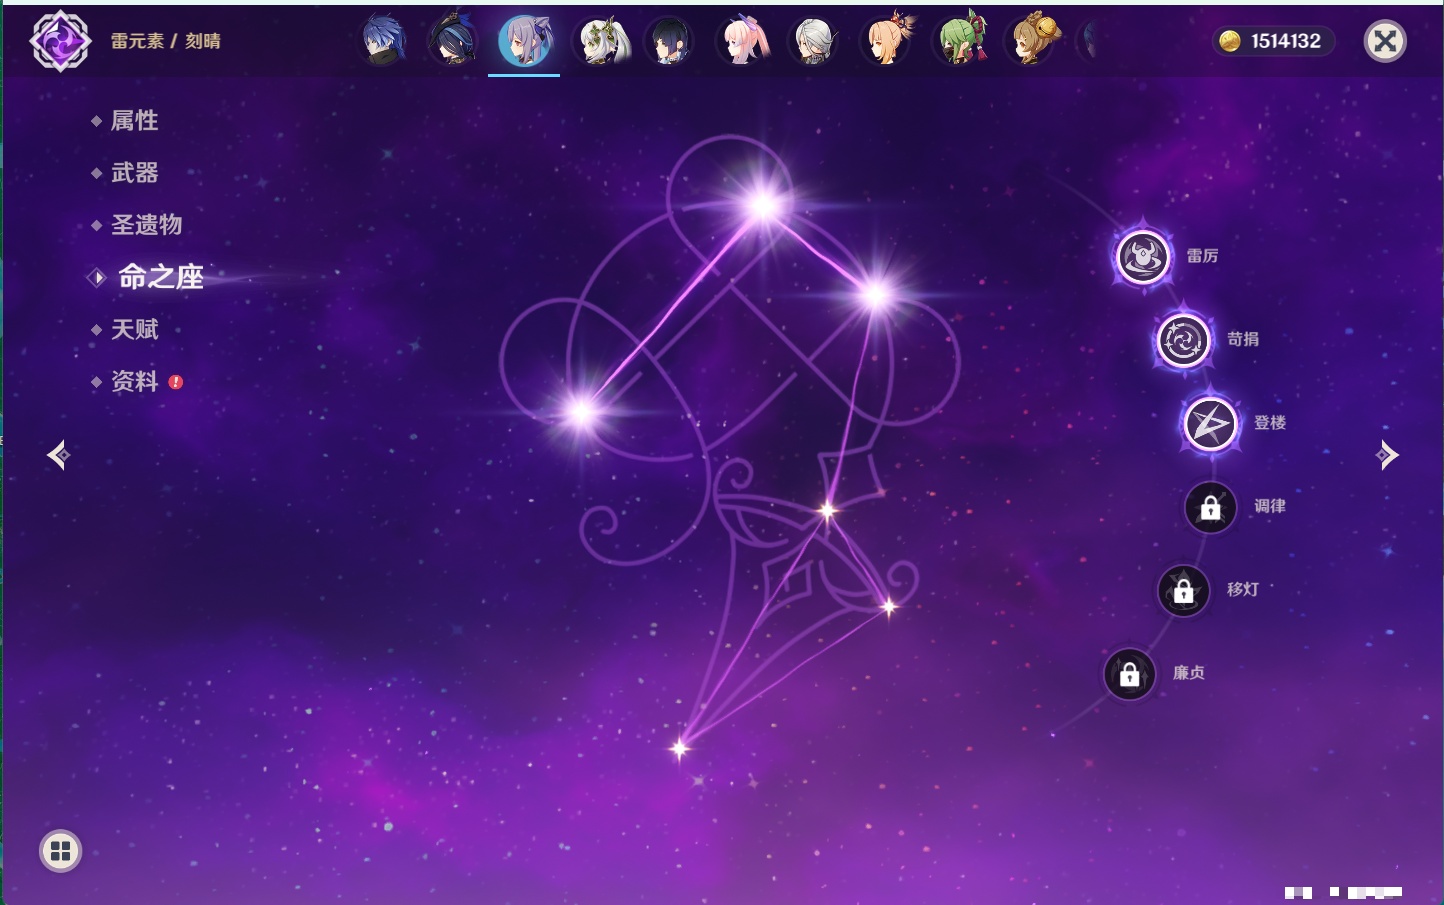Select the locked 廉贞 constellation node

tap(1129, 675)
